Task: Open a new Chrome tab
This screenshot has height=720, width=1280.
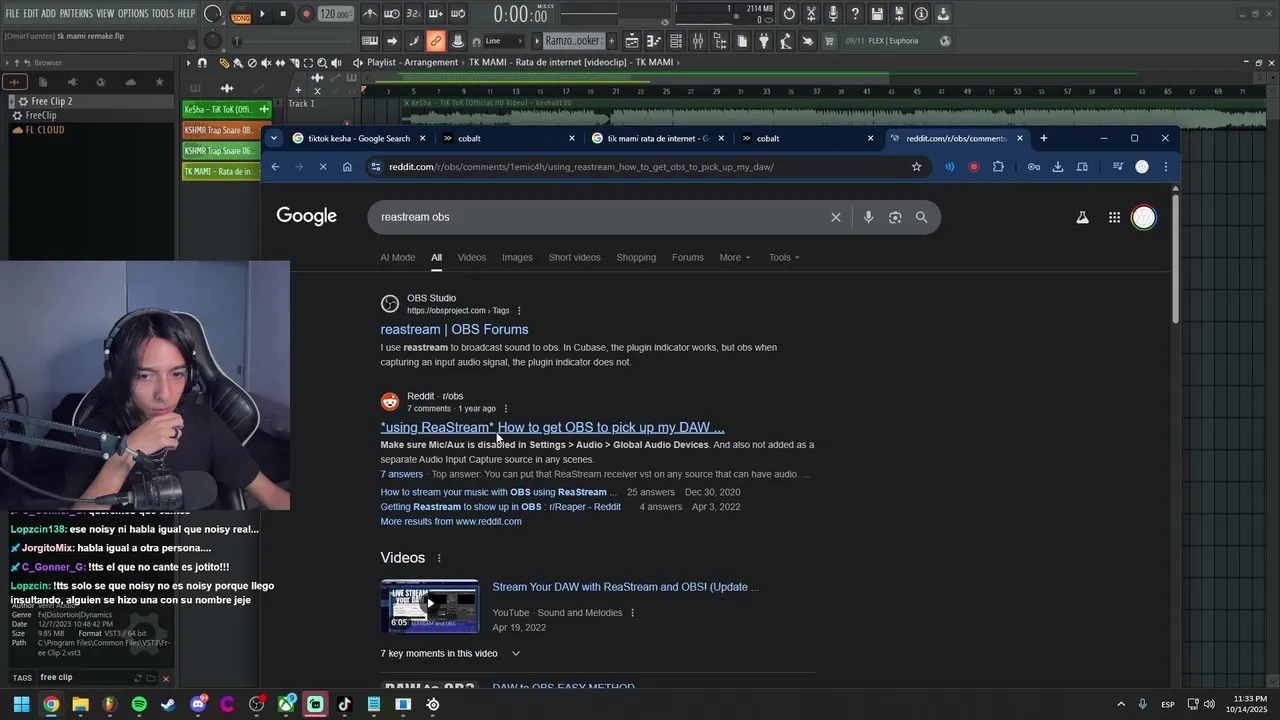Action: pos(1043,138)
